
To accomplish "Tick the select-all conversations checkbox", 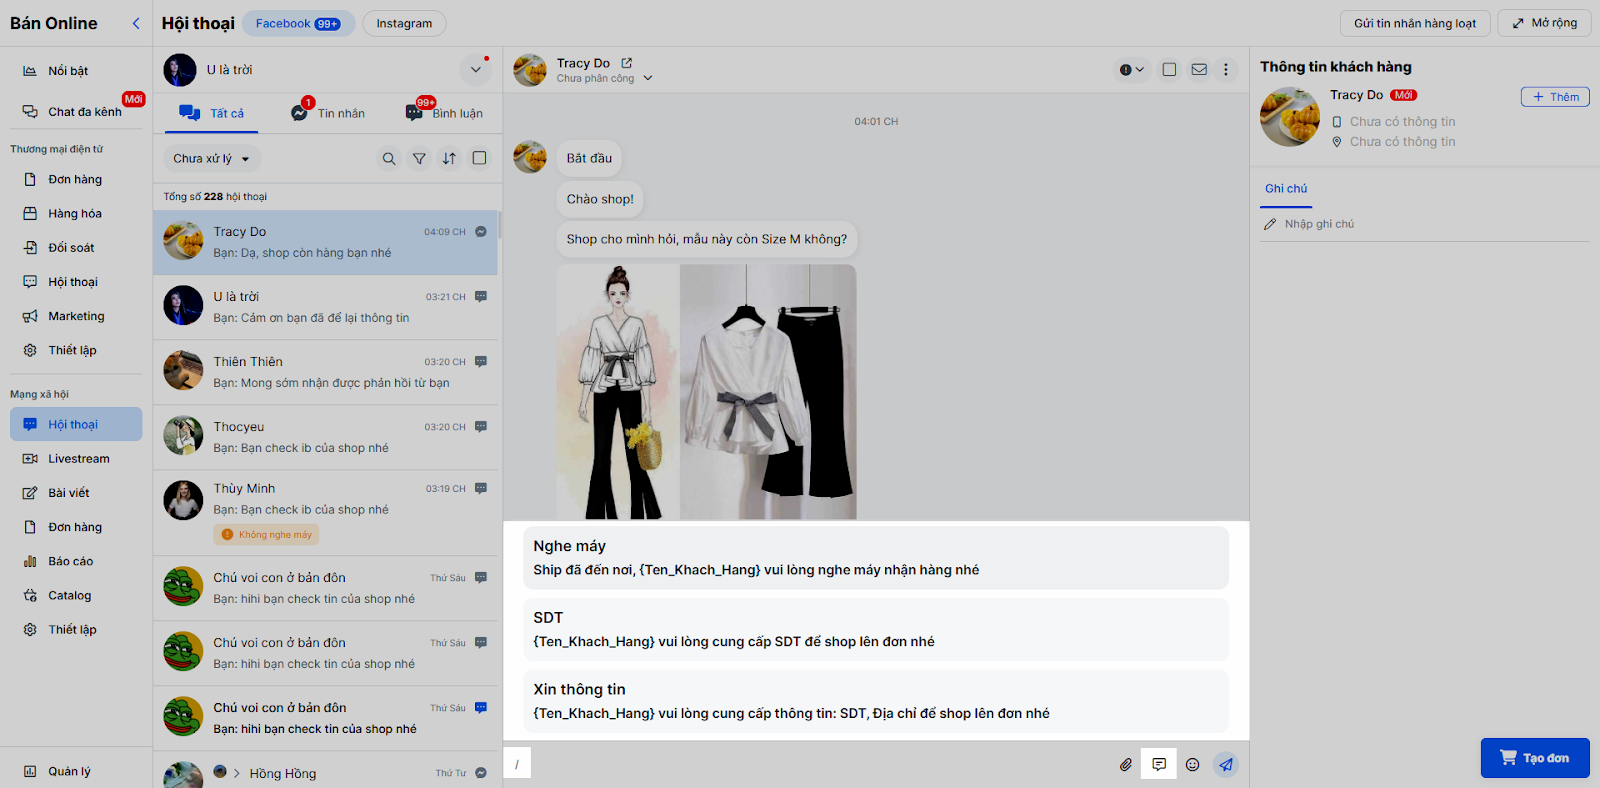I will pyautogui.click(x=480, y=158).
